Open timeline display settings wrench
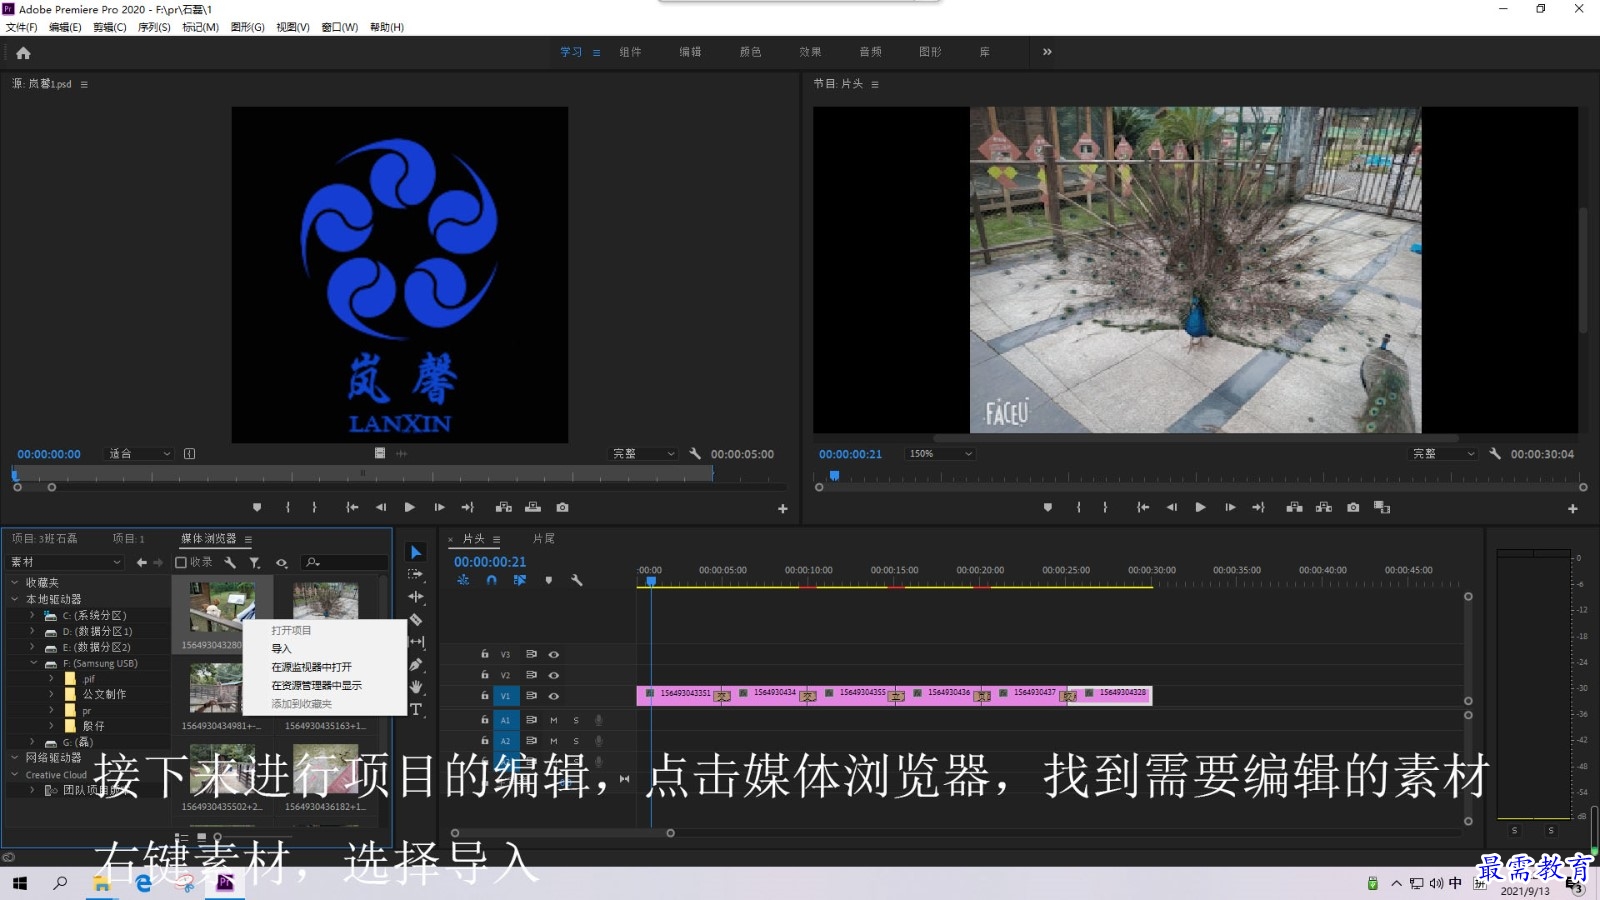The width and height of the screenshot is (1600, 900). coord(577,580)
